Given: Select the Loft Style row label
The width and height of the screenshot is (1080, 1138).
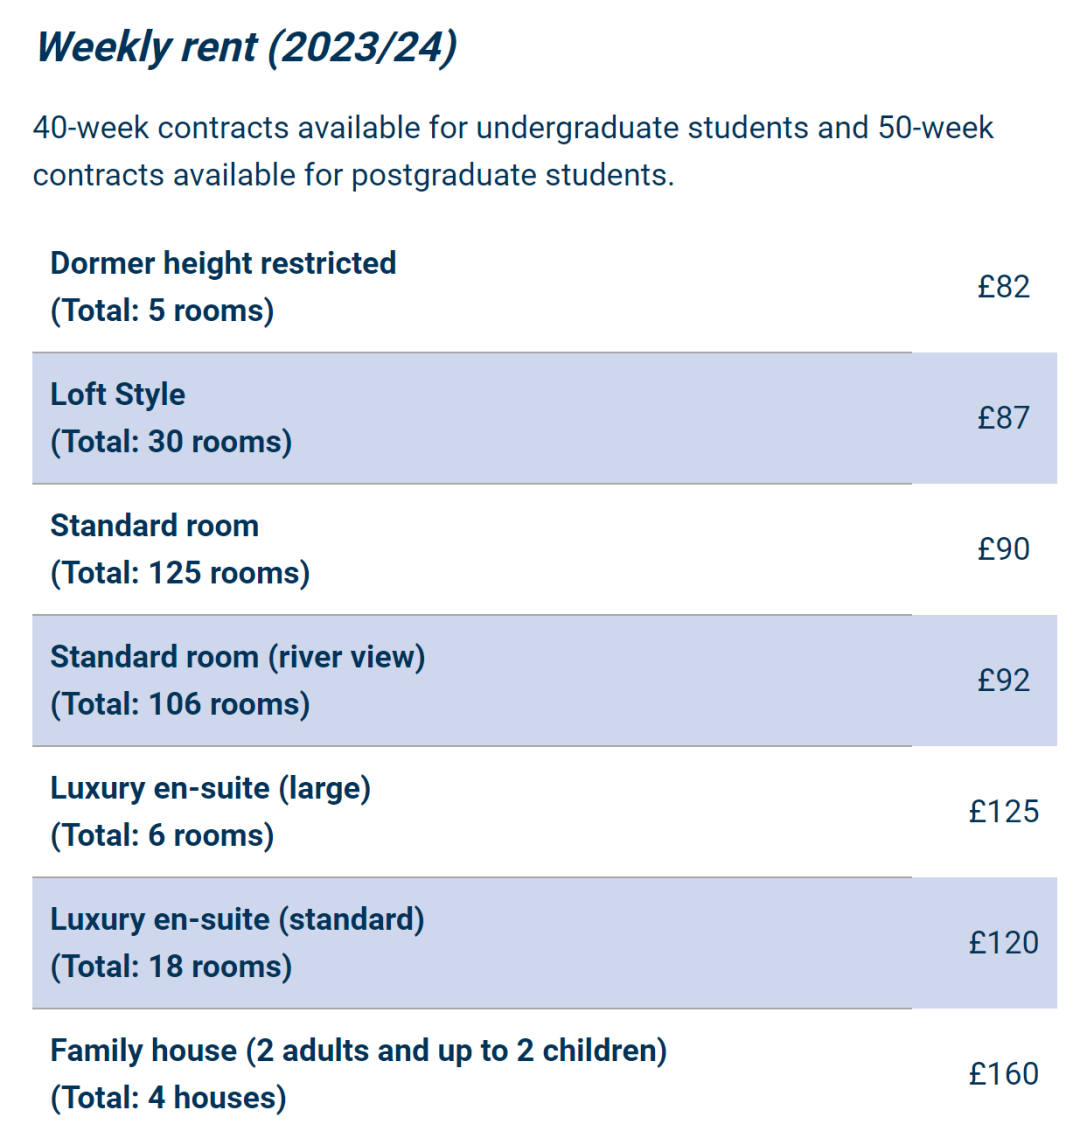Looking at the screenshot, I should 118,394.
